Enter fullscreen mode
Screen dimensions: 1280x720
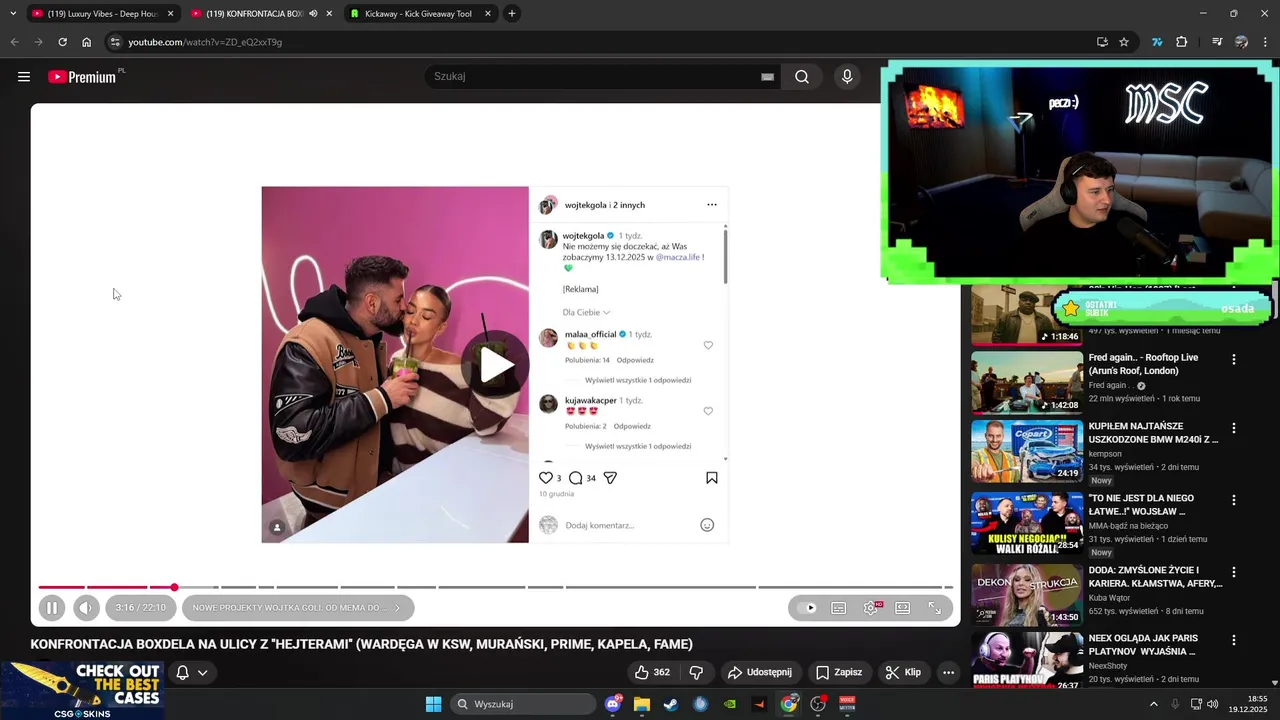(x=935, y=608)
